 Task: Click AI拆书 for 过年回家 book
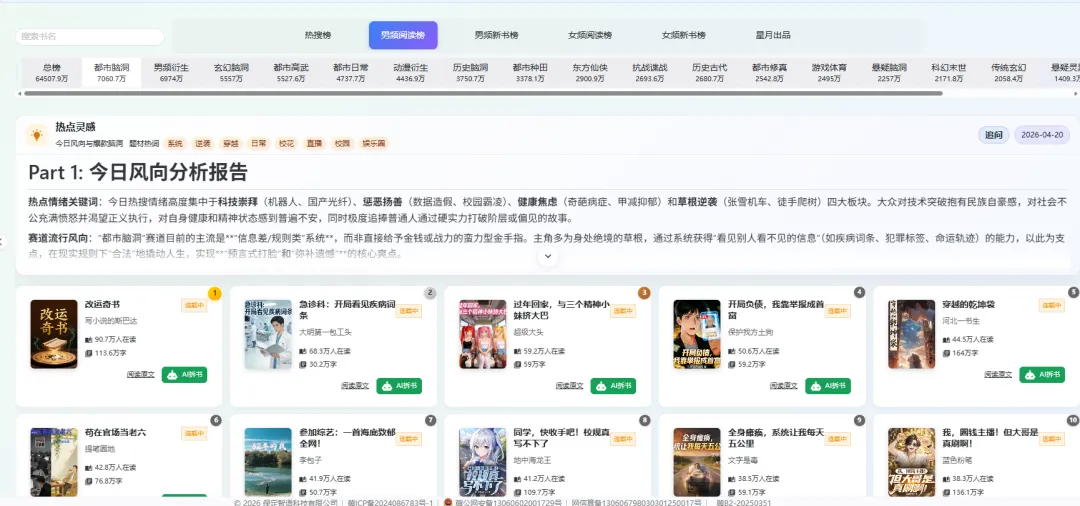(x=613, y=386)
